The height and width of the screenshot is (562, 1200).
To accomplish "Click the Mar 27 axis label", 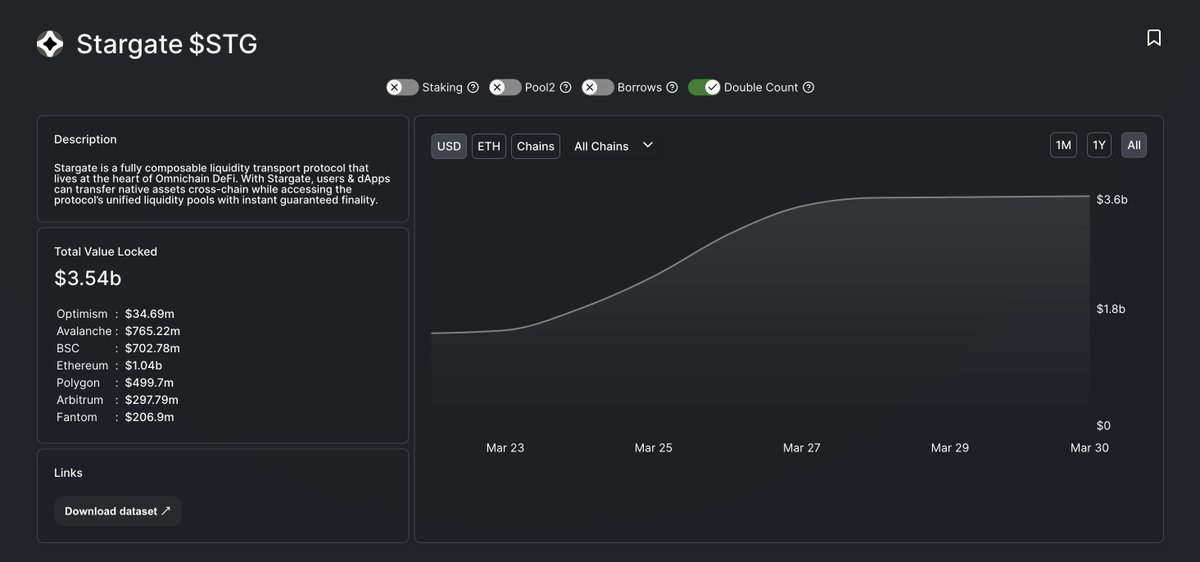I will tap(801, 448).
